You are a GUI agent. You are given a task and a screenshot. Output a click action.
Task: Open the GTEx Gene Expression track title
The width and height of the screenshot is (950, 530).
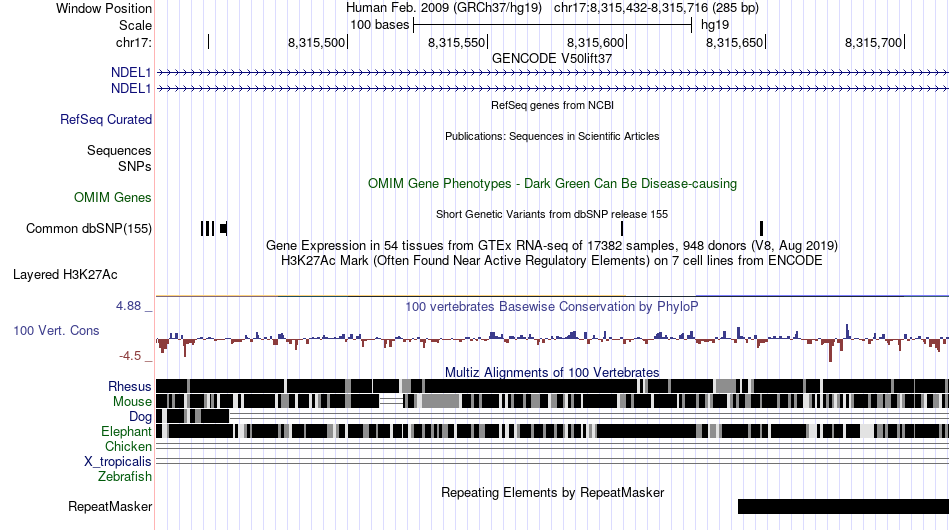pos(552,245)
